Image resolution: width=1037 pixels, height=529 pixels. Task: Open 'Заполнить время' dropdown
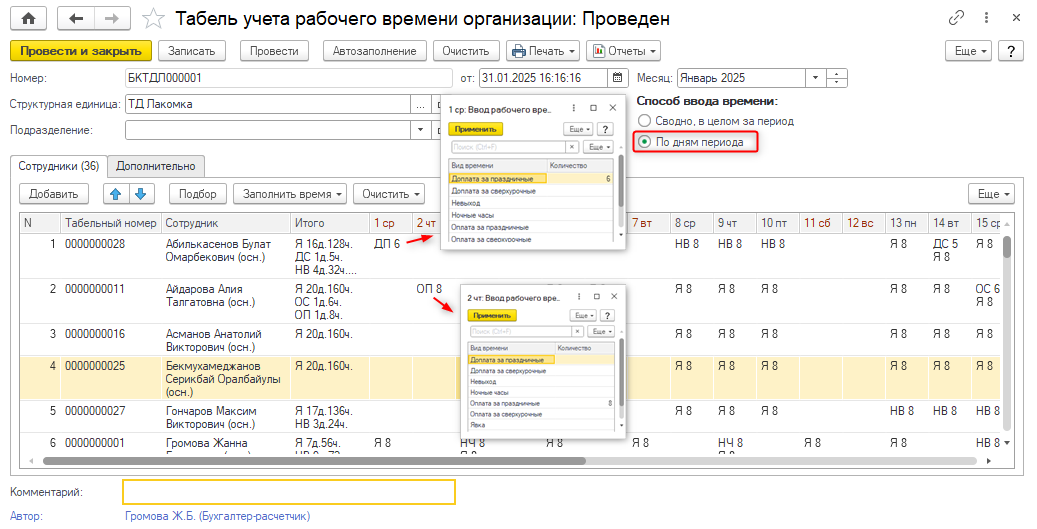[x=293, y=194]
